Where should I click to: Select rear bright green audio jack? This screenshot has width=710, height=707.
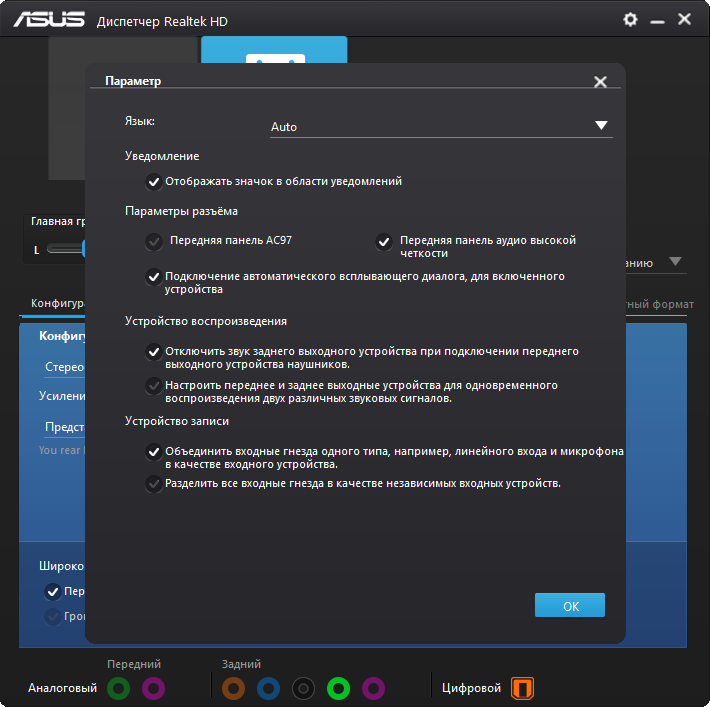(338, 688)
